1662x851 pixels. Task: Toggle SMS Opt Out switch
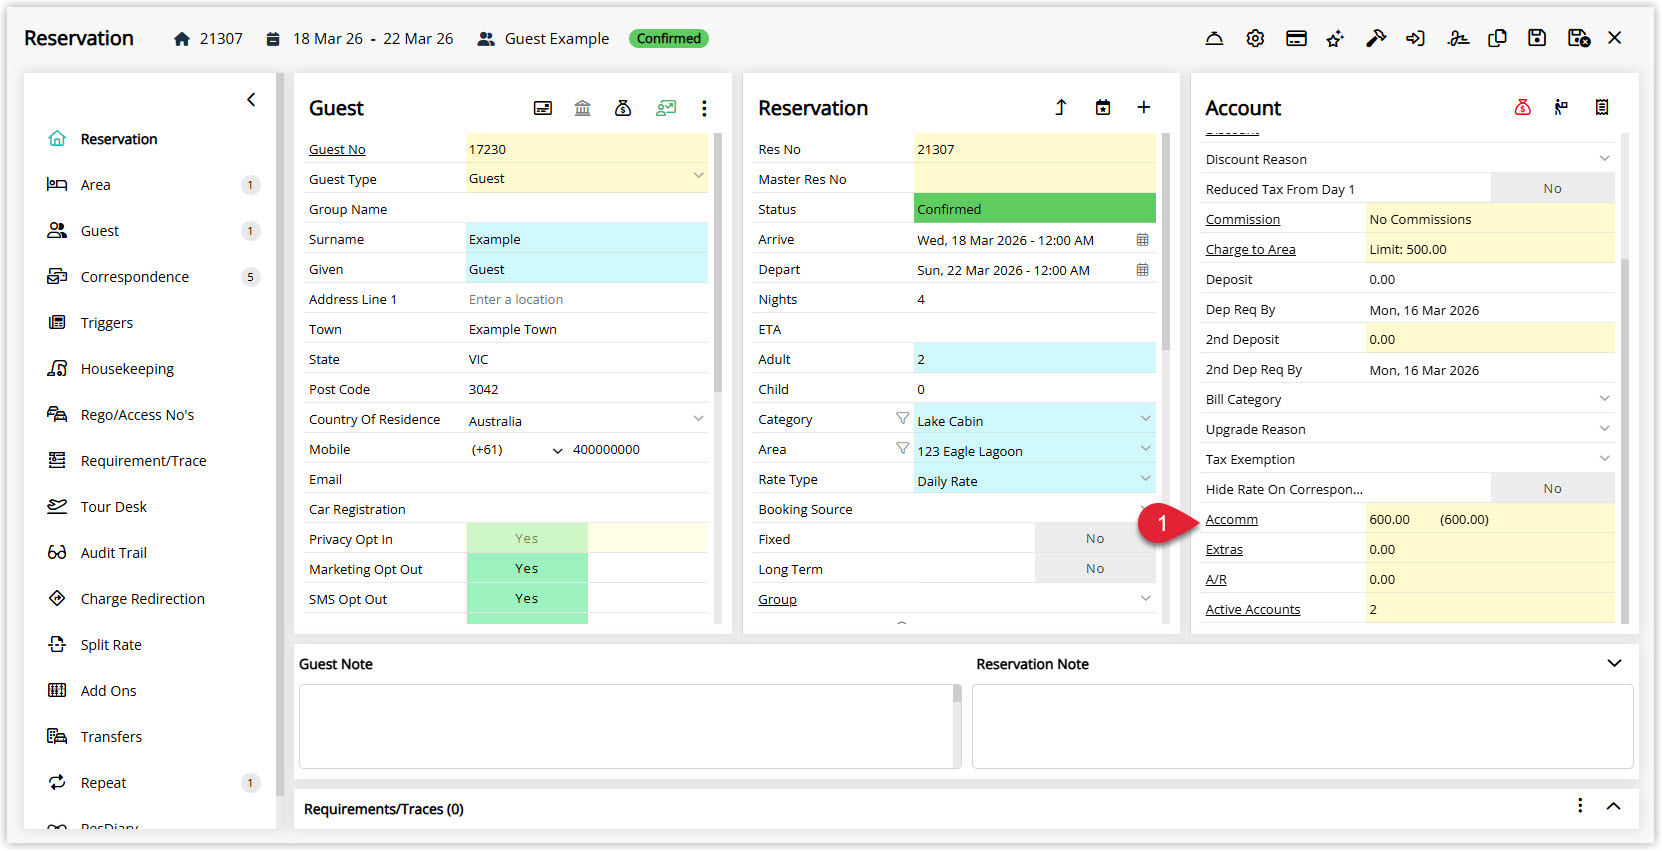tap(527, 598)
